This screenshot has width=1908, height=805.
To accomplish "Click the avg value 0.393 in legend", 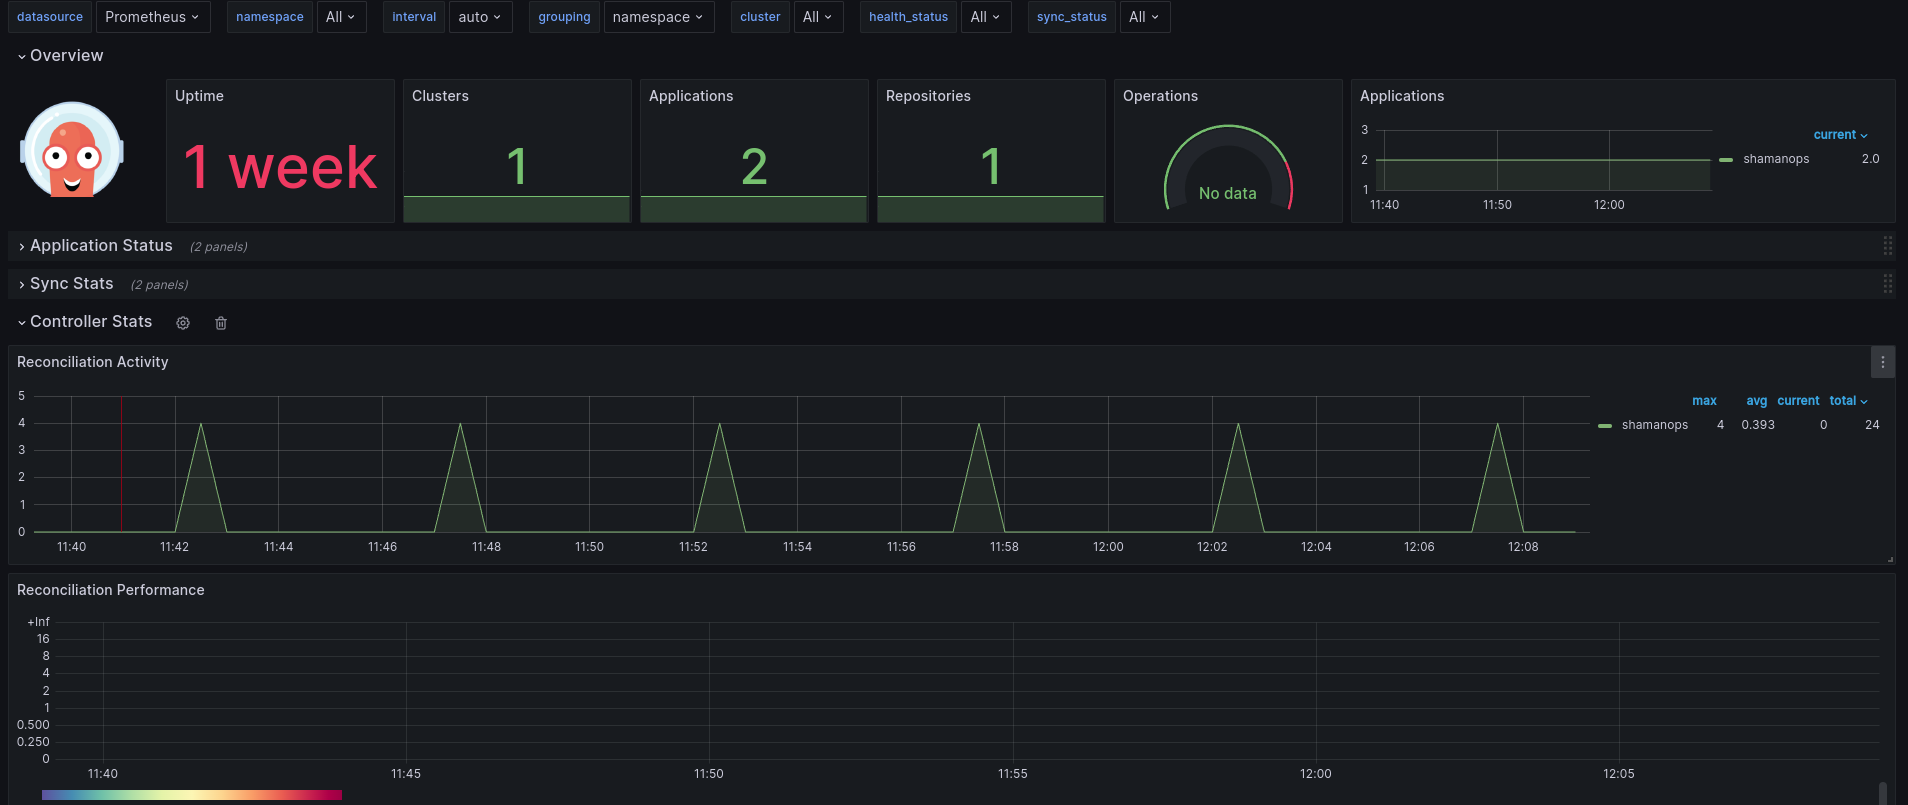I will pos(1758,425).
